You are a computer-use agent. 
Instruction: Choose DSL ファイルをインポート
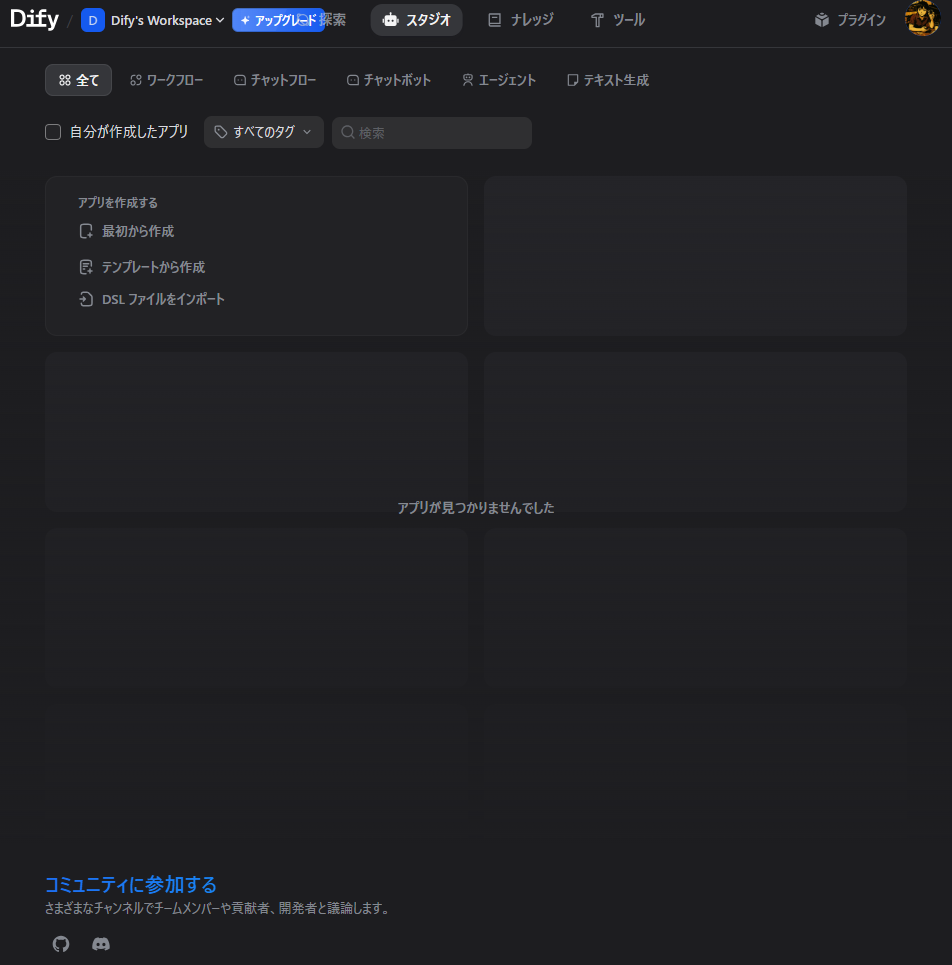click(152, 299)
